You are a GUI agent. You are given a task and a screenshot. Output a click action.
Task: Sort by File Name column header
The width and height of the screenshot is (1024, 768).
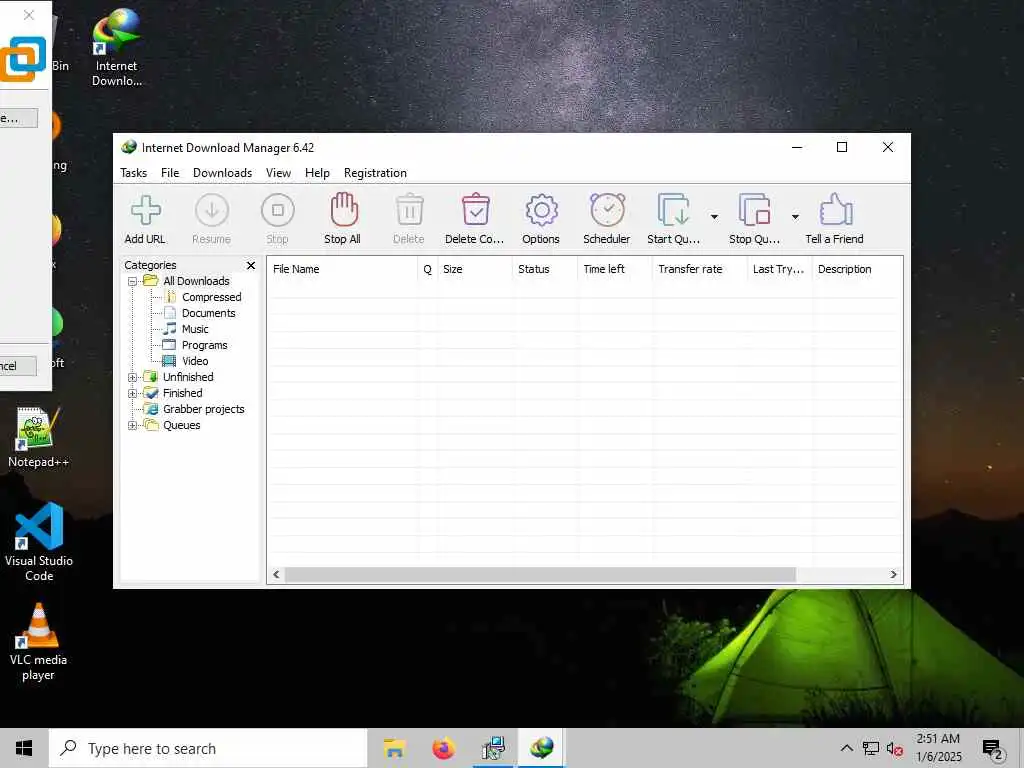tap(342, 269)
